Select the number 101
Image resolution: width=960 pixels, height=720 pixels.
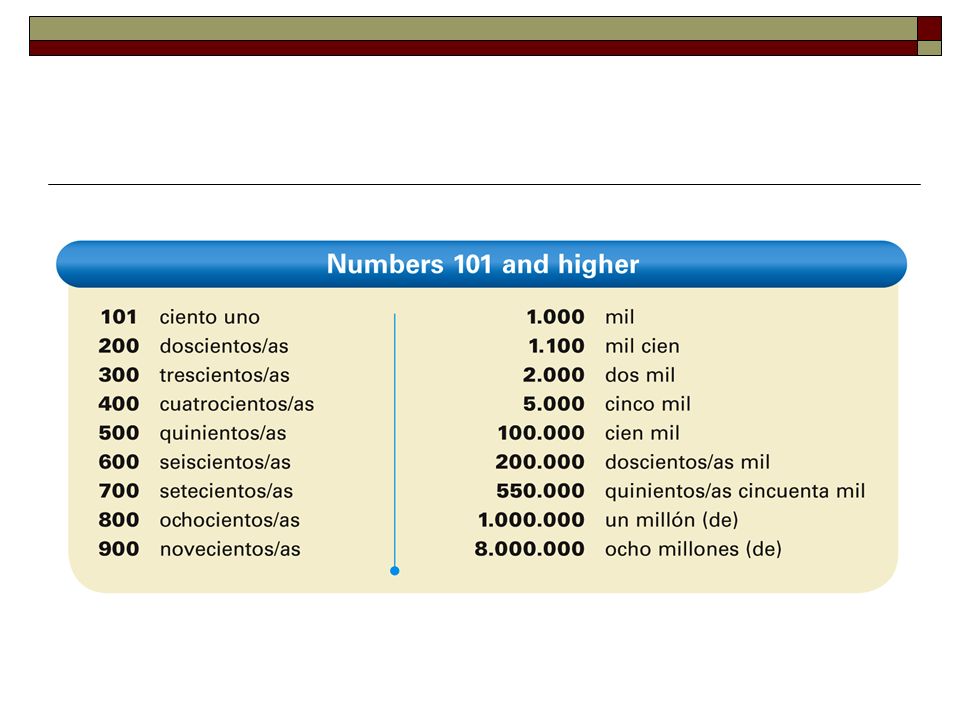pyautogui.click(x=118, y=317)
